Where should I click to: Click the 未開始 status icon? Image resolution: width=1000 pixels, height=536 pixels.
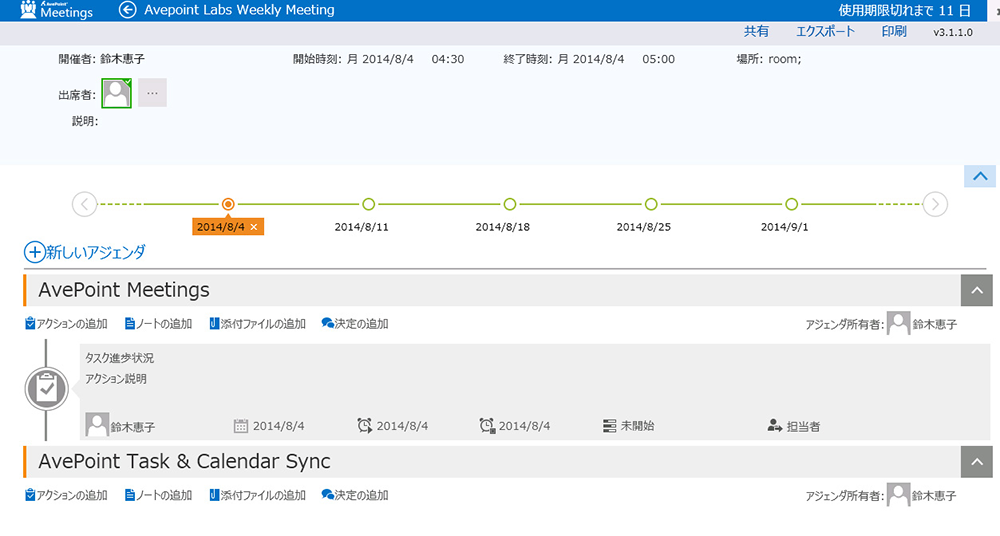coord(610,426)
